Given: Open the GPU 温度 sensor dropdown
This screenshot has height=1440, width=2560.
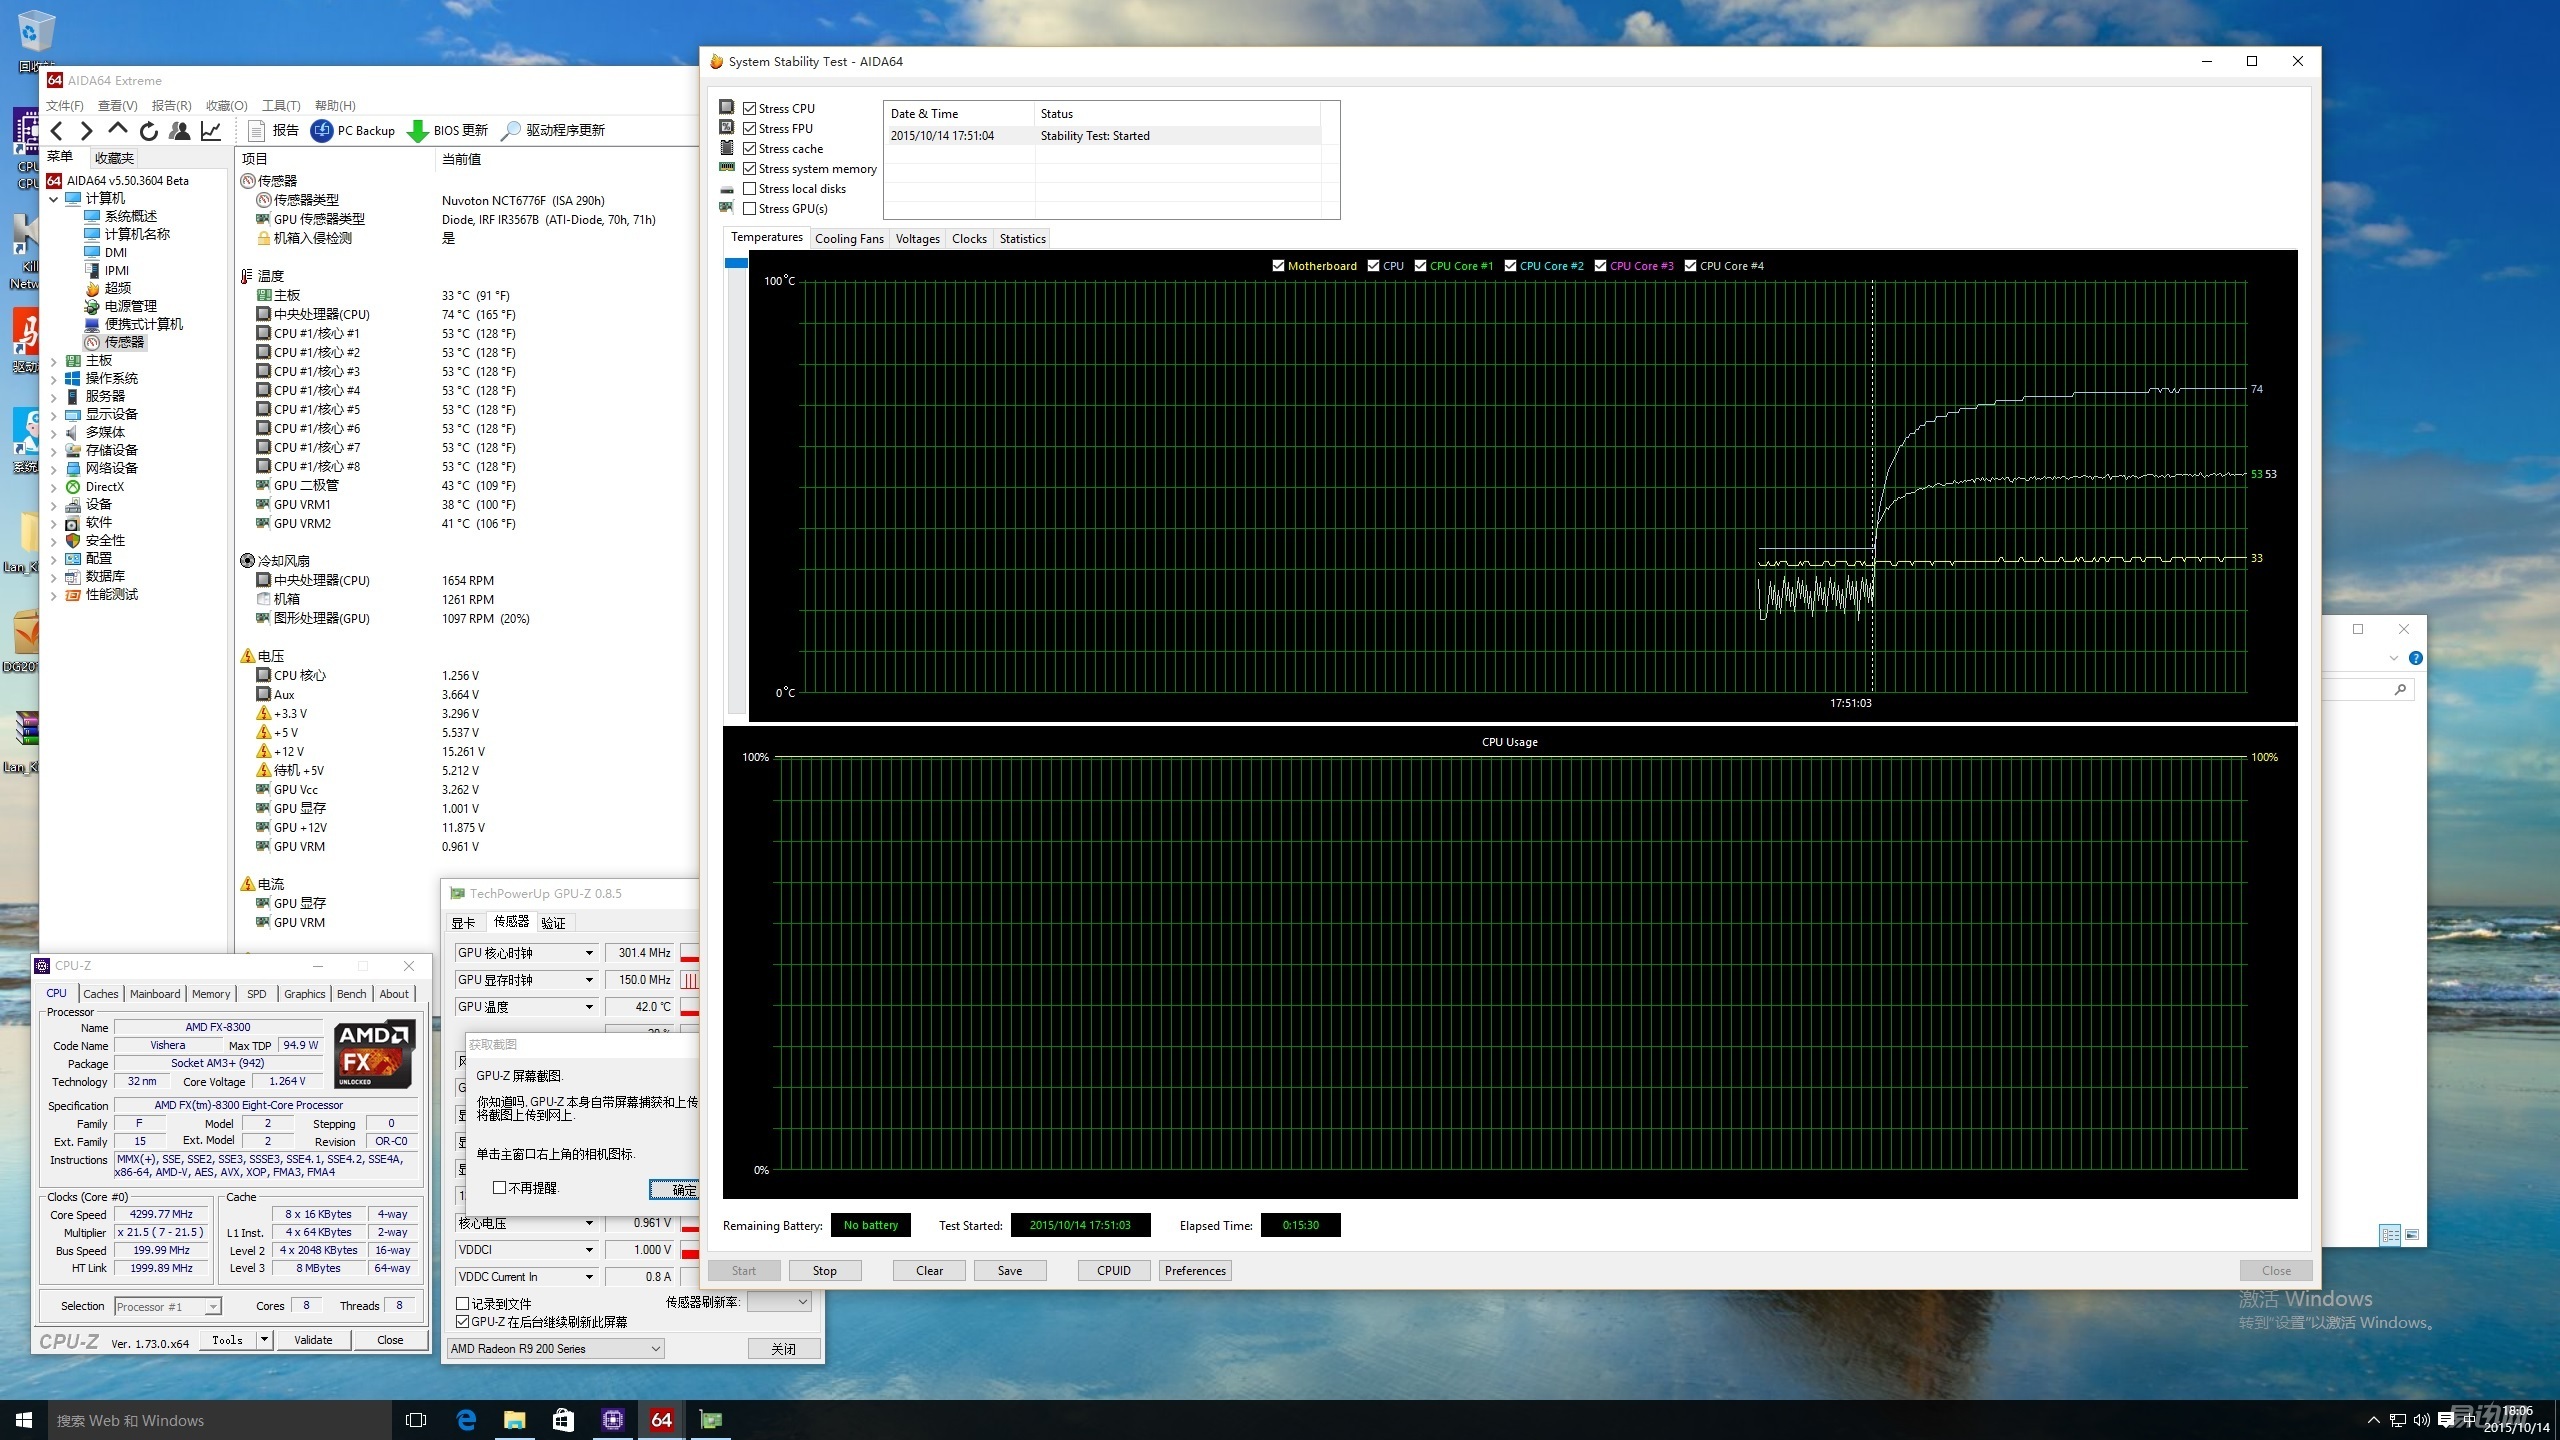Looking at the screenshot, I should tap(589, 1007).
